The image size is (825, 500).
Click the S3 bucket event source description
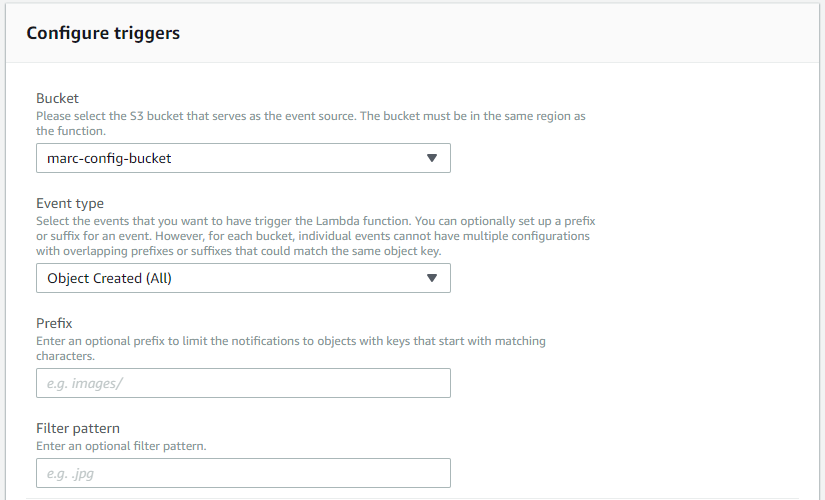tap(310, 123)
